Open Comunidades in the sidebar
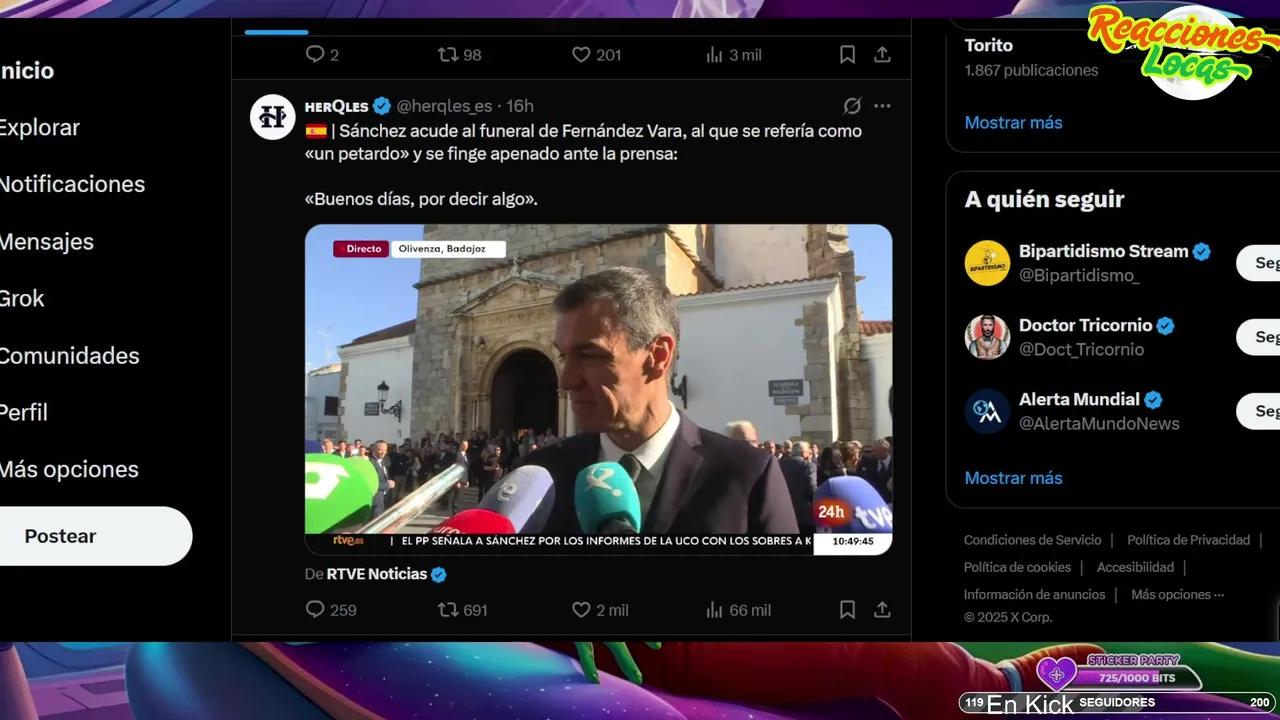 [x=69, y=356]
